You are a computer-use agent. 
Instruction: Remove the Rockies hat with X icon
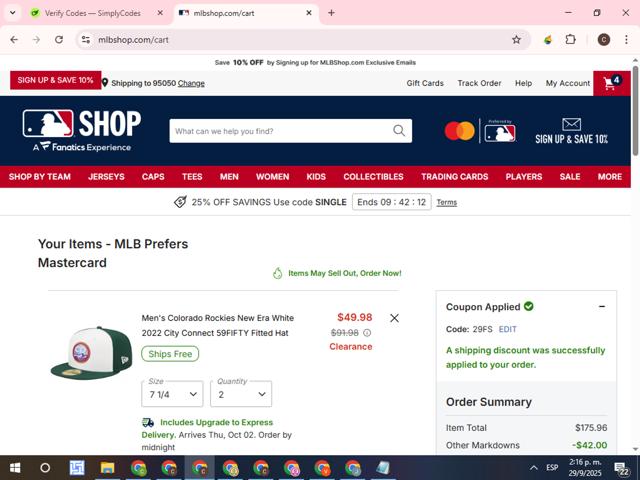[394, 318]
